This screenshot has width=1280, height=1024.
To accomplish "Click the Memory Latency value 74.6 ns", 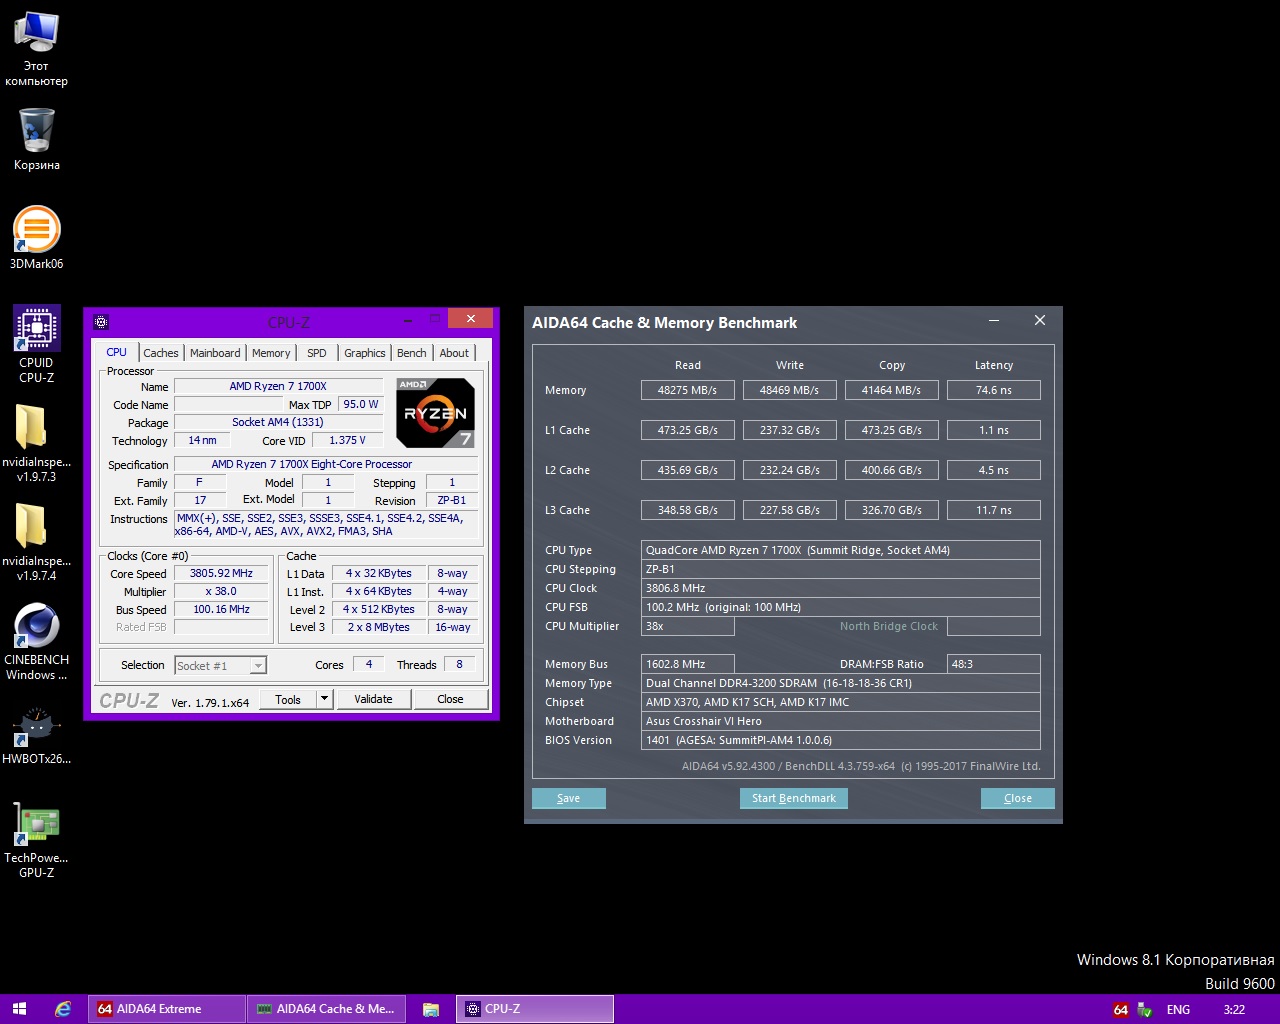I will [x=994, y=390].
